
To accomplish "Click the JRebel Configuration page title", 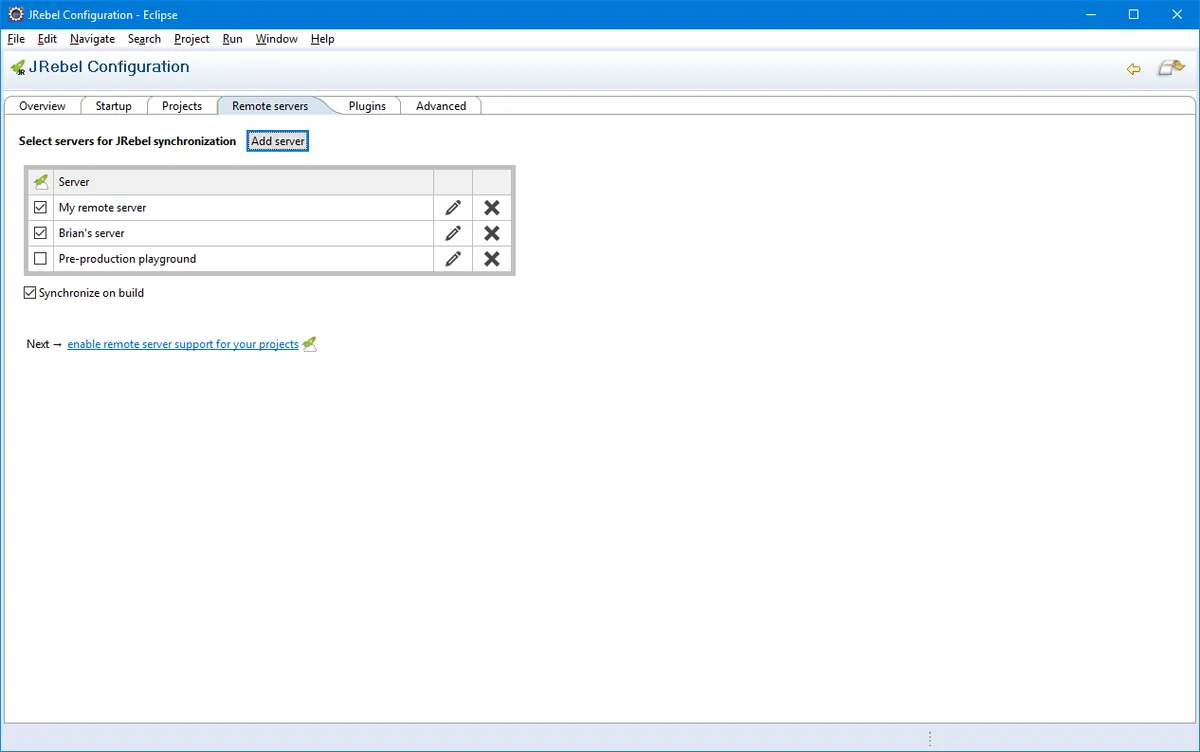I will coord(109,67).
